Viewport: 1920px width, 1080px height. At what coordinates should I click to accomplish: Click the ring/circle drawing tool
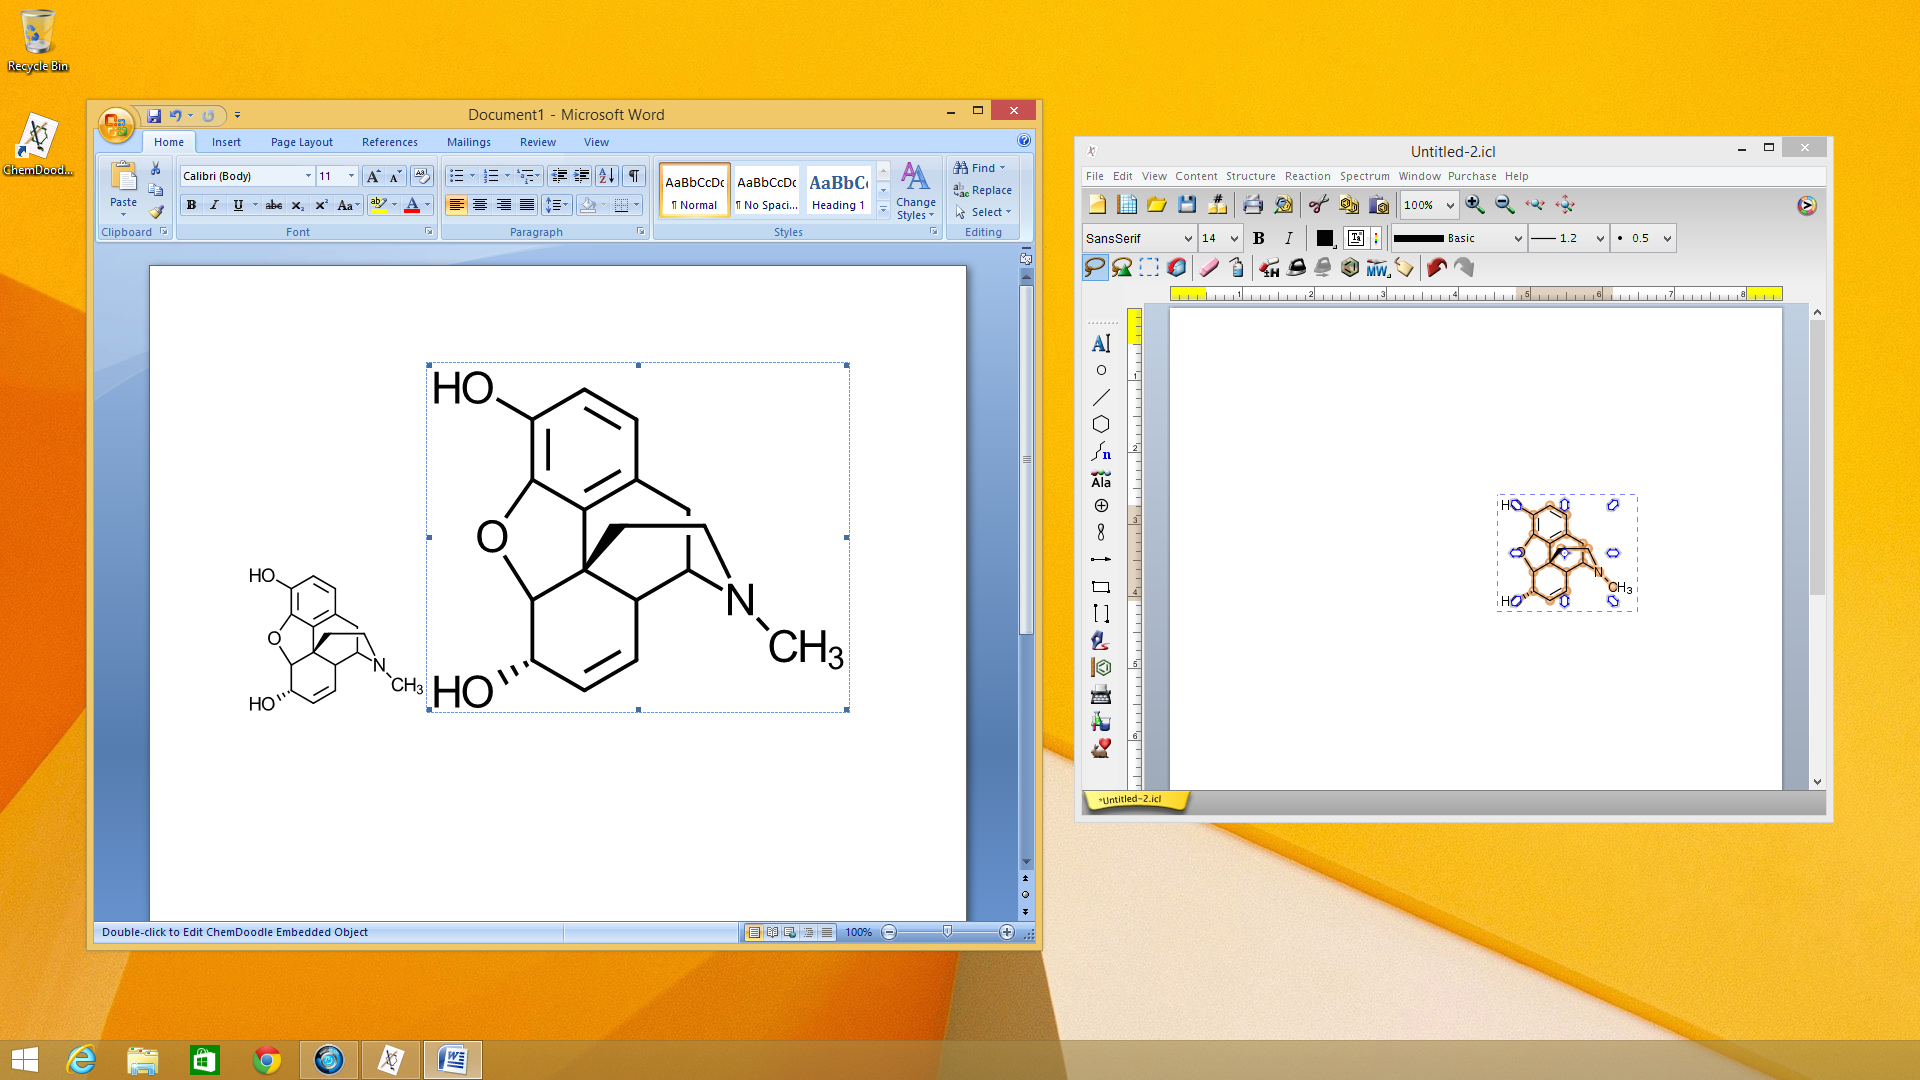click(1101, 369)
